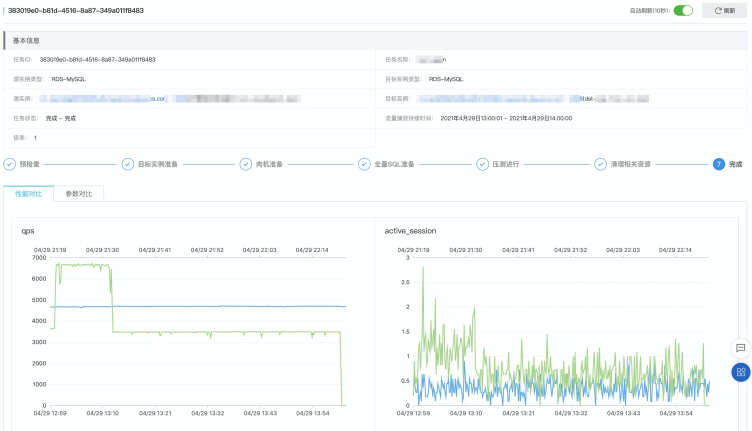Click the source instance blurred link
This screenshot has height=431, width=752.
click(102, 99)
